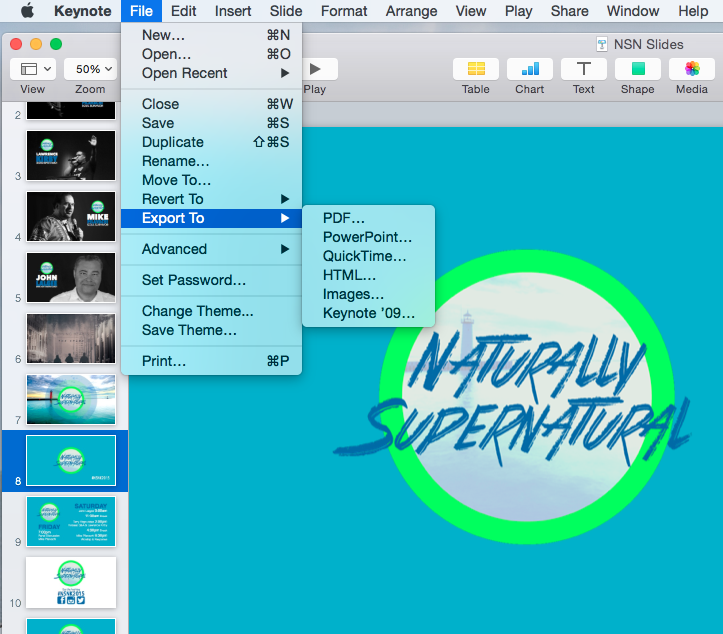Click Change Theme… menu item
Viewport: 723px width, 634px height.
click(x=212, y=311)
